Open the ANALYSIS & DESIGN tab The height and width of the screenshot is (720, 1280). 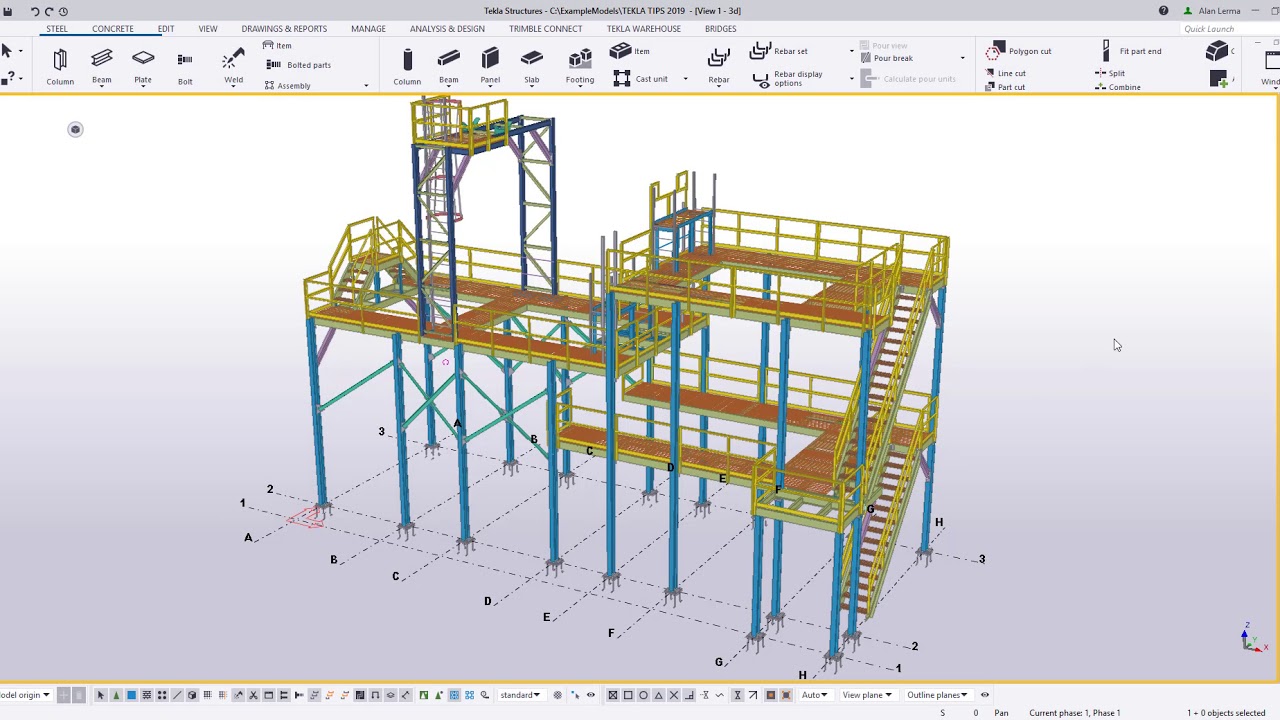[447, 29]
